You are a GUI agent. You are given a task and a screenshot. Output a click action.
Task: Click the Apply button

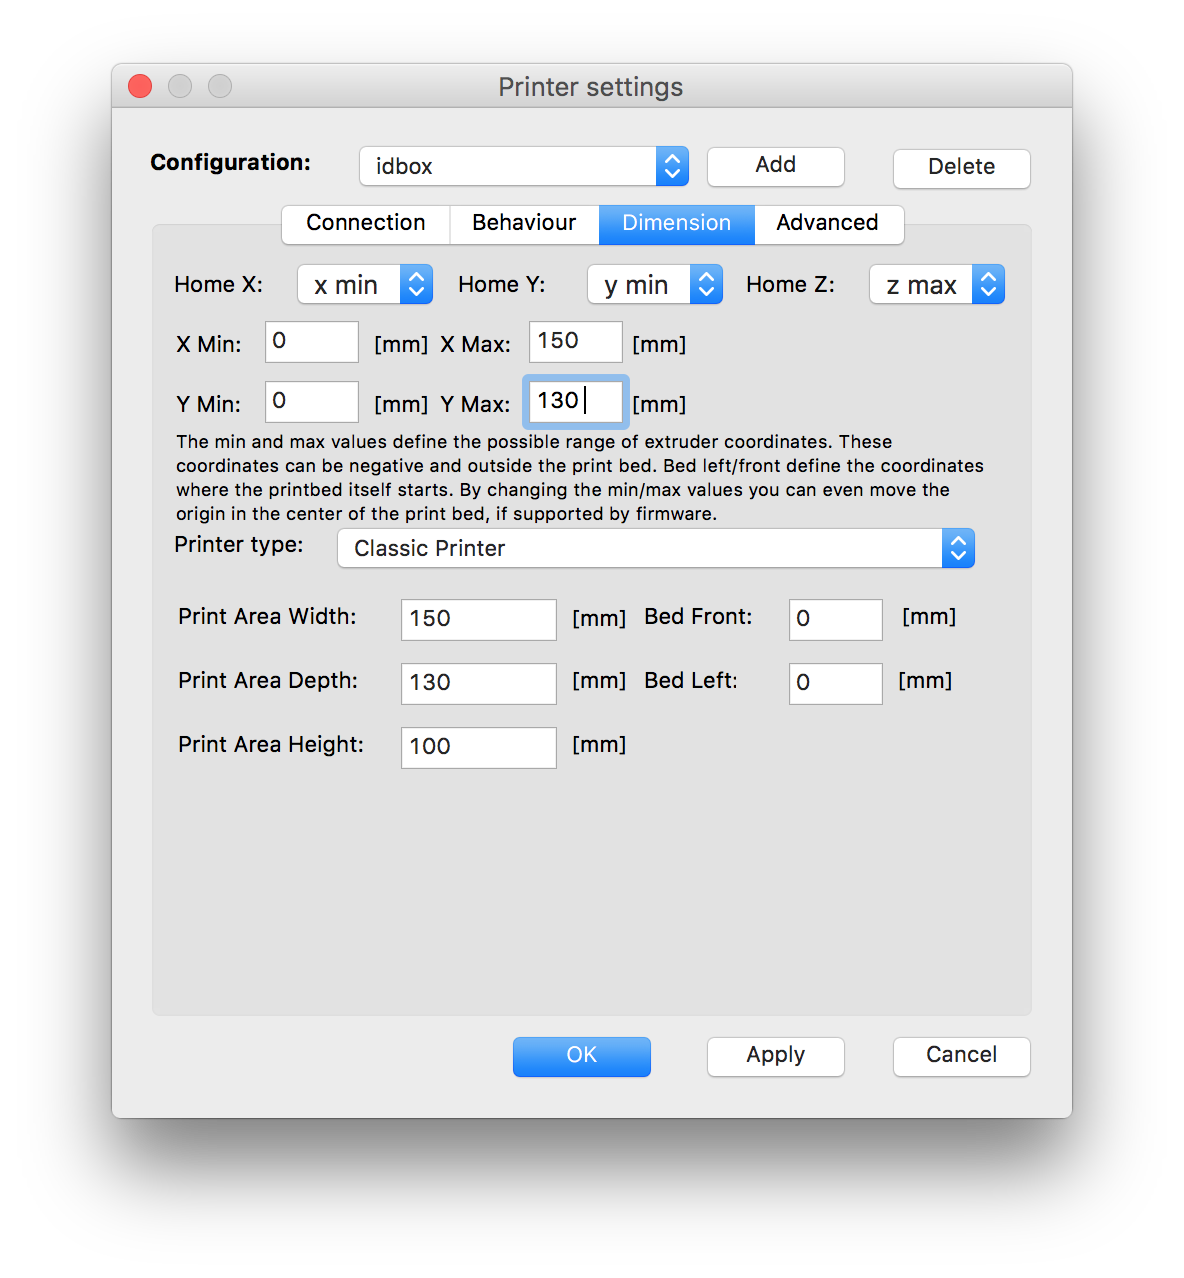click(775, 1056)
